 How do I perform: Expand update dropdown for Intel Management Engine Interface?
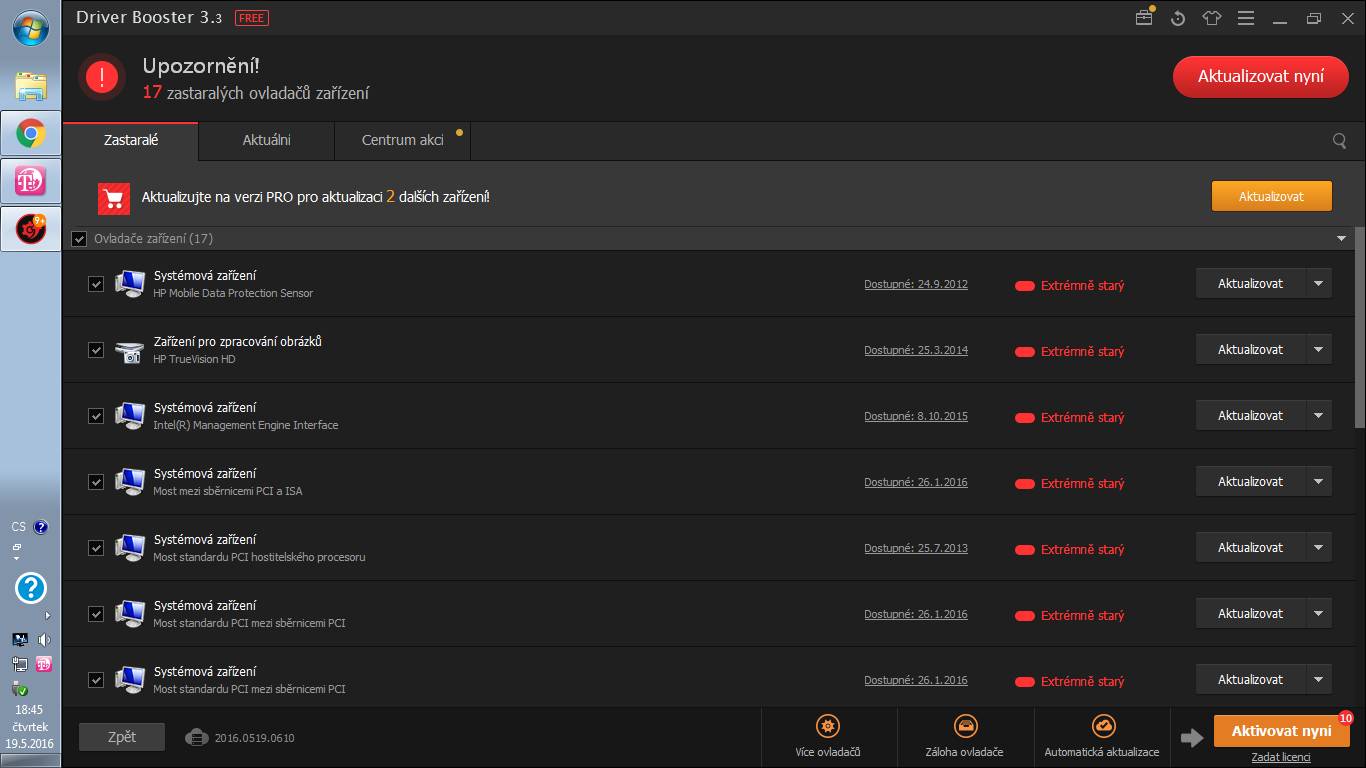pos(1318,415)
